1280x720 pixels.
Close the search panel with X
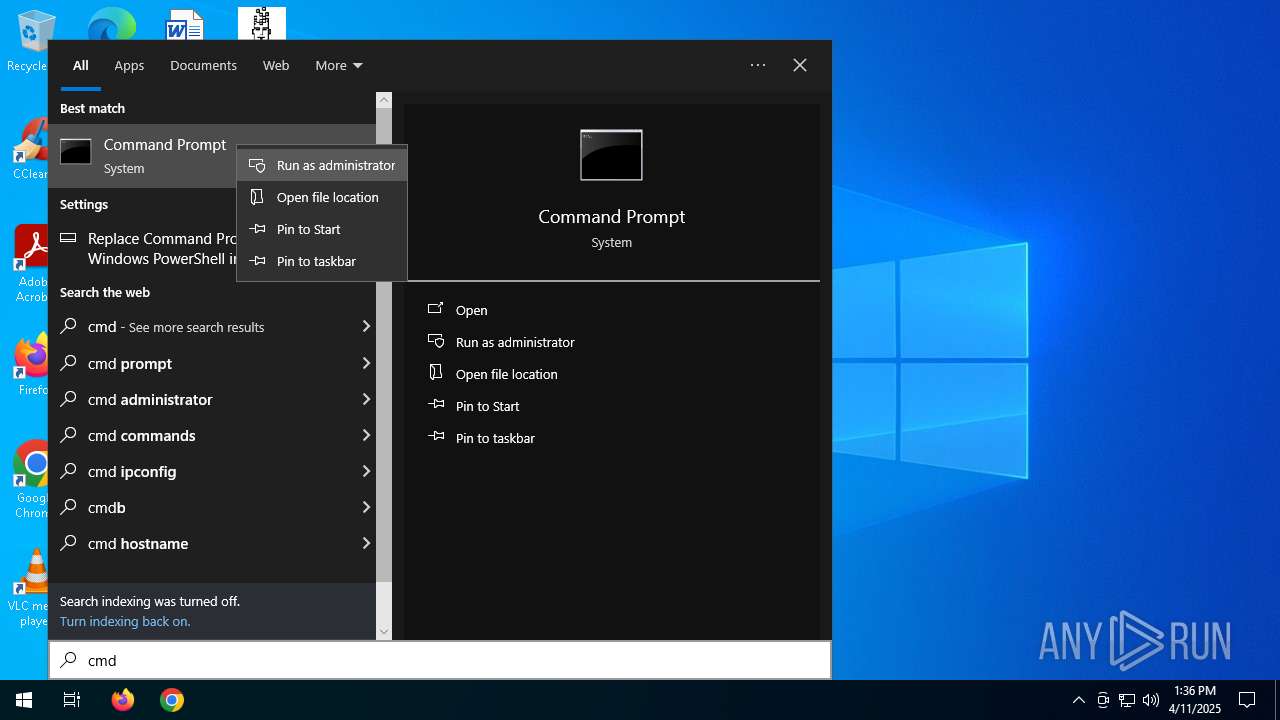tap(800, 65)
